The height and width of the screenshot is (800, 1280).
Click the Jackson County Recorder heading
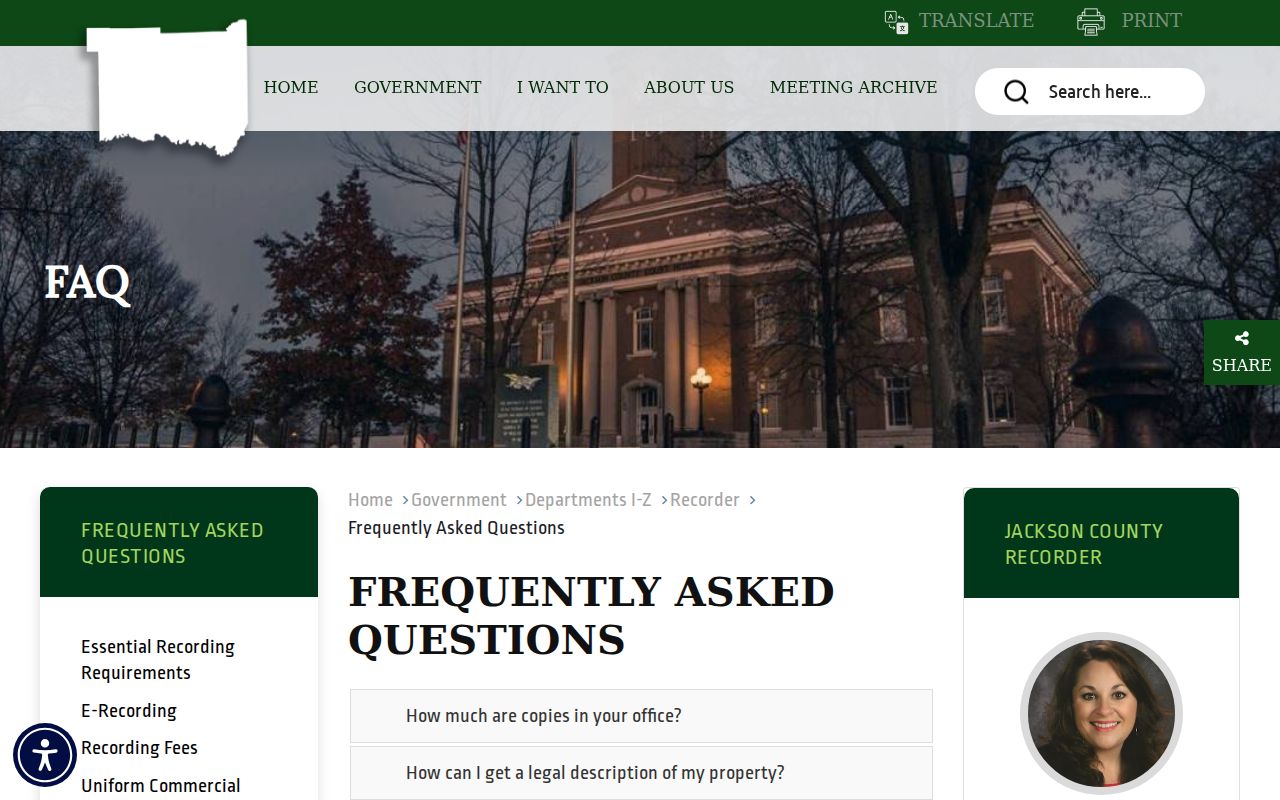pyautogui.click(x=1084, y=544)
